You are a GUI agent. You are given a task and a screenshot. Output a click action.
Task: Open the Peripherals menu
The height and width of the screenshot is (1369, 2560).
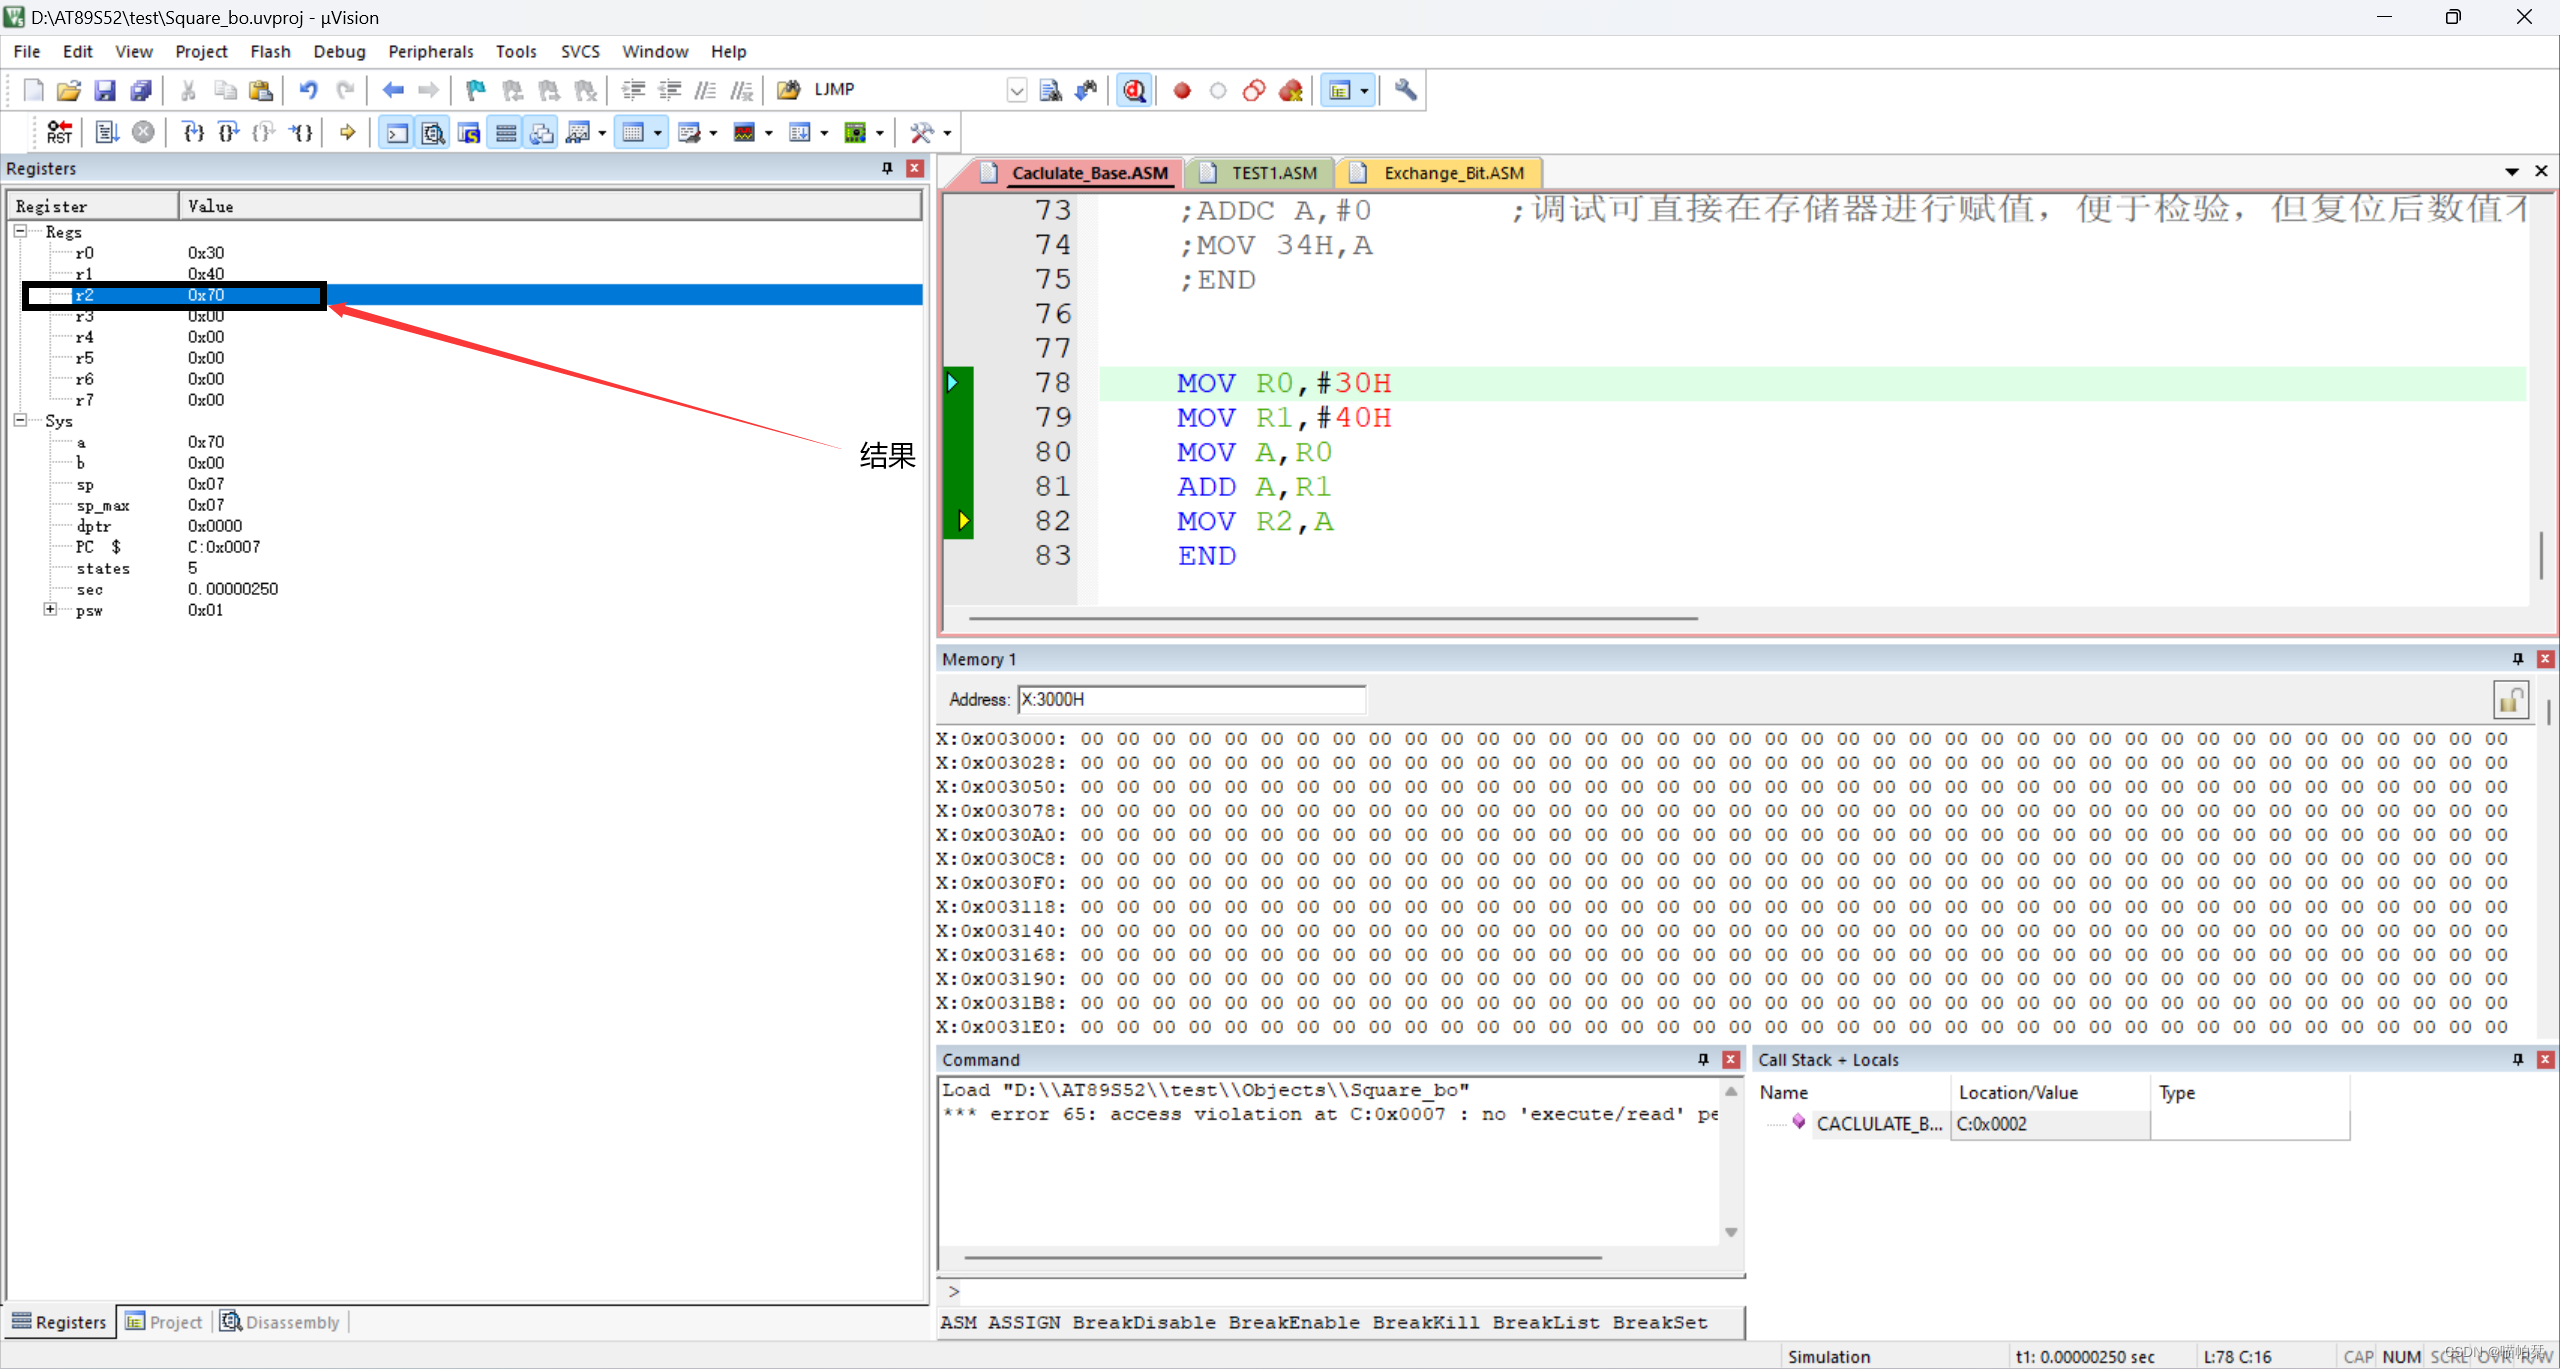tap(430, 51)
